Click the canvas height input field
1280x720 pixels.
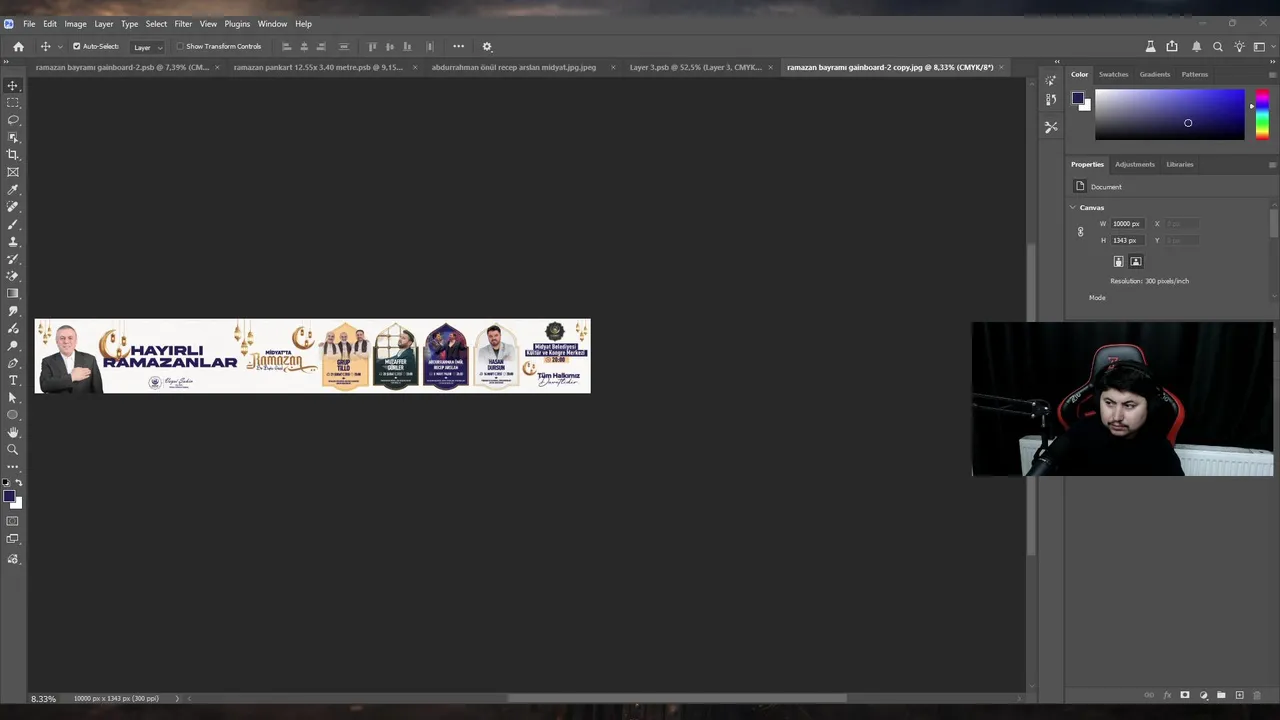click(1127, 240)
